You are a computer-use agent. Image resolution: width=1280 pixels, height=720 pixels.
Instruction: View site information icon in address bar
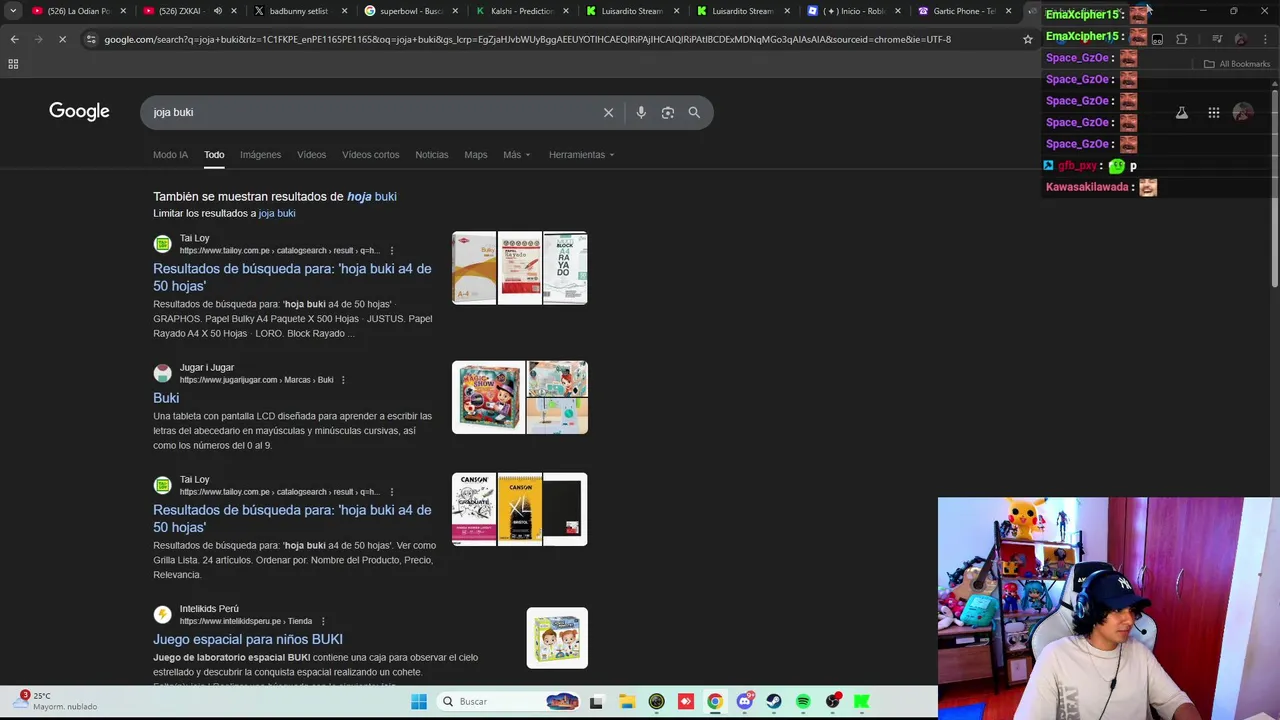point(91,39)
